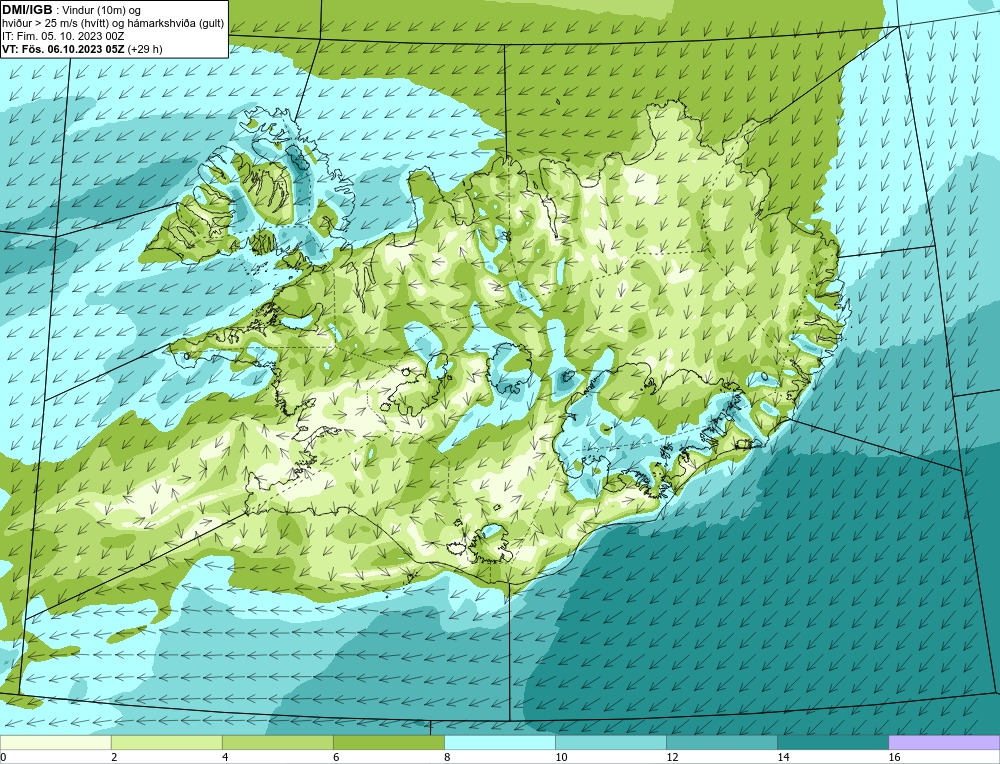Click the 2–4 m/s light green legend swatch

point(166,742)
